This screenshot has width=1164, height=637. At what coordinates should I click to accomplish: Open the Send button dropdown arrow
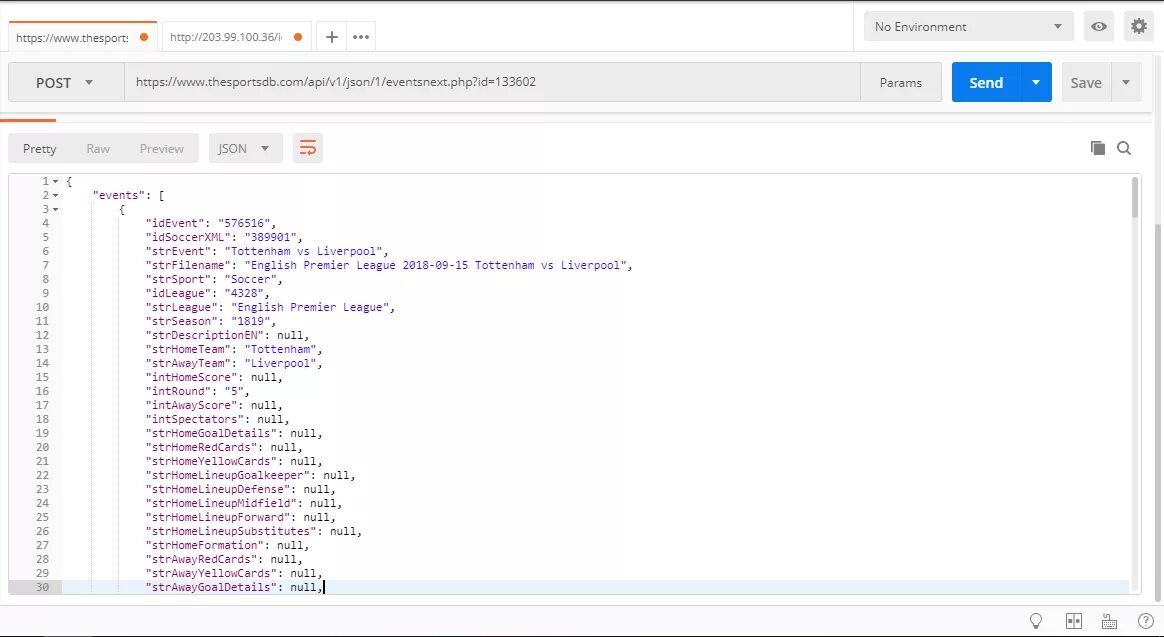click(x=1036, y=82)
